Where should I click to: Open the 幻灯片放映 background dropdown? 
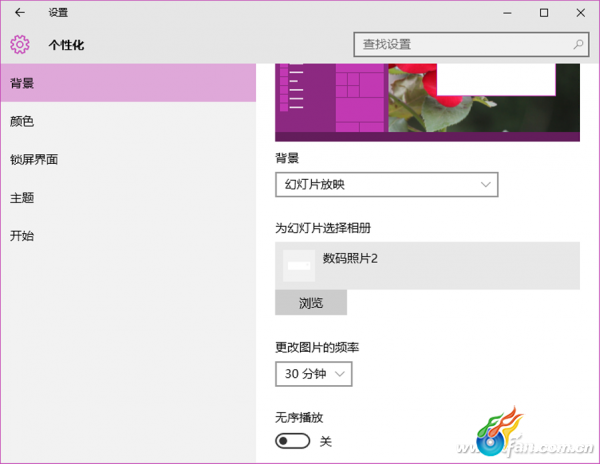tap(386, 185)
